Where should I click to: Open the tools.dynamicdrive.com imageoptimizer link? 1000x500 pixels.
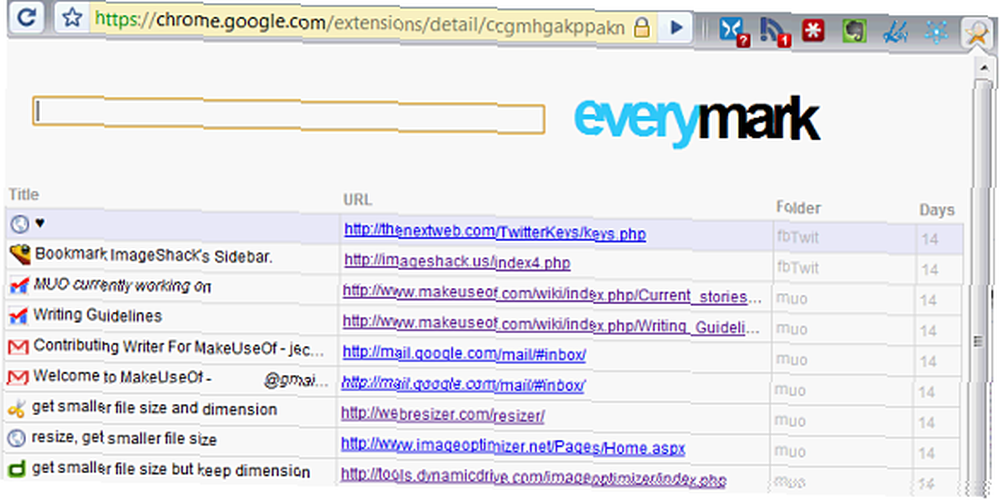click(533, 476)
